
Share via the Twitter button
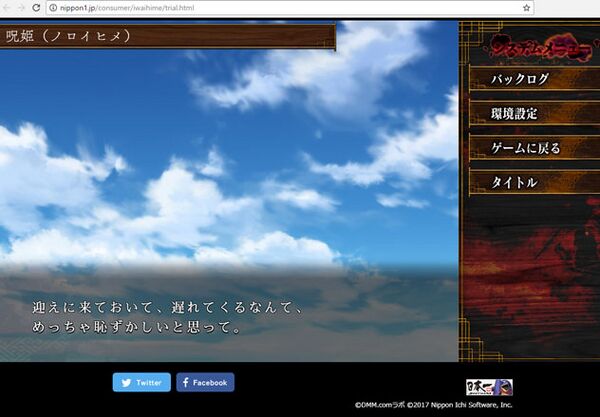[142, 382]
